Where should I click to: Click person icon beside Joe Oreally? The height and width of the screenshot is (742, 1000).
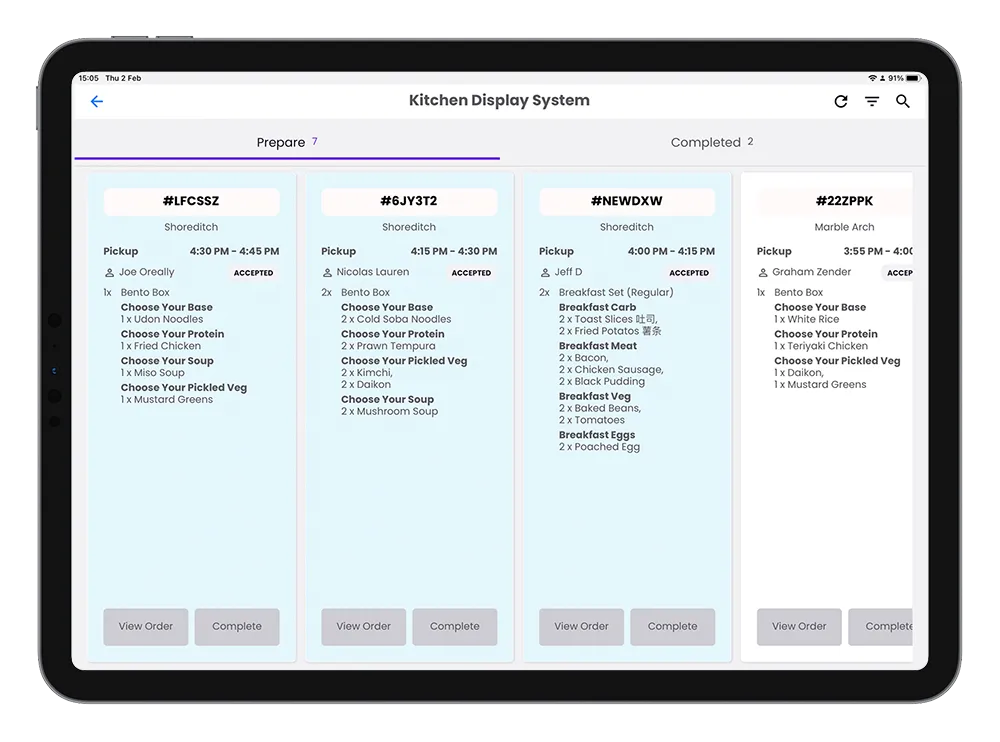point(109,272)
